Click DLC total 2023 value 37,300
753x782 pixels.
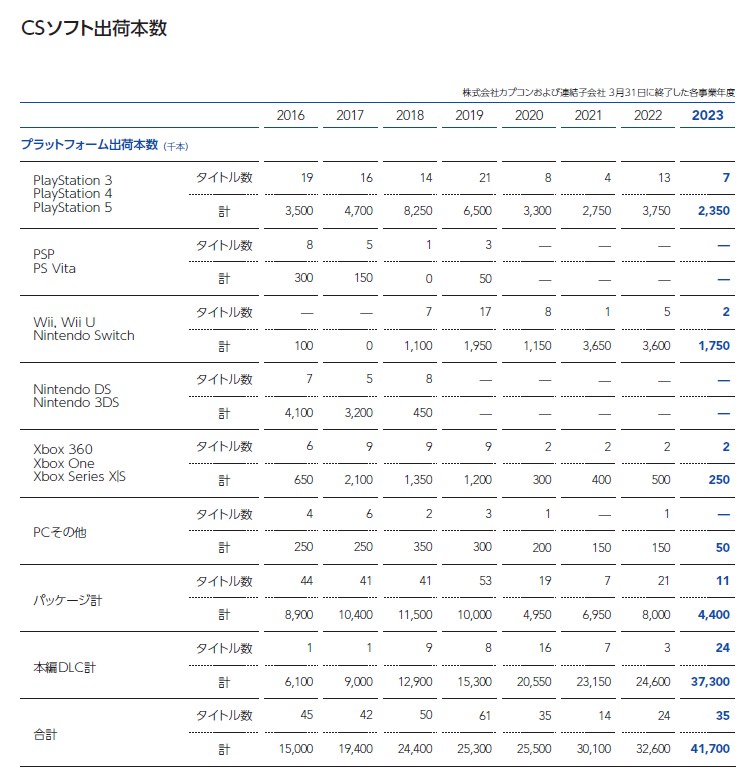[x=710, y=682]
